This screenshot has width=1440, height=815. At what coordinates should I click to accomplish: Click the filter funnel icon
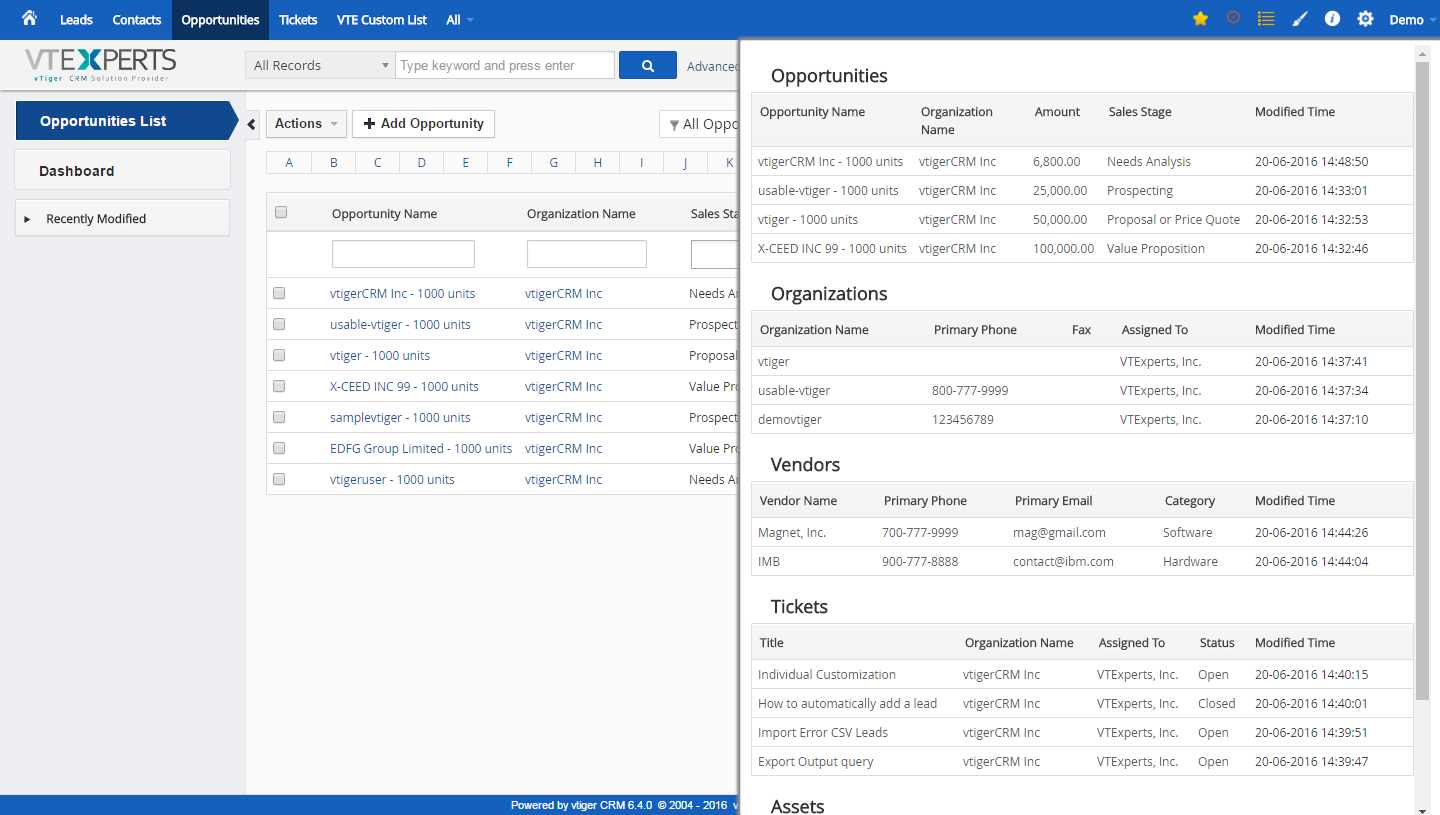[x=674, y=125]
